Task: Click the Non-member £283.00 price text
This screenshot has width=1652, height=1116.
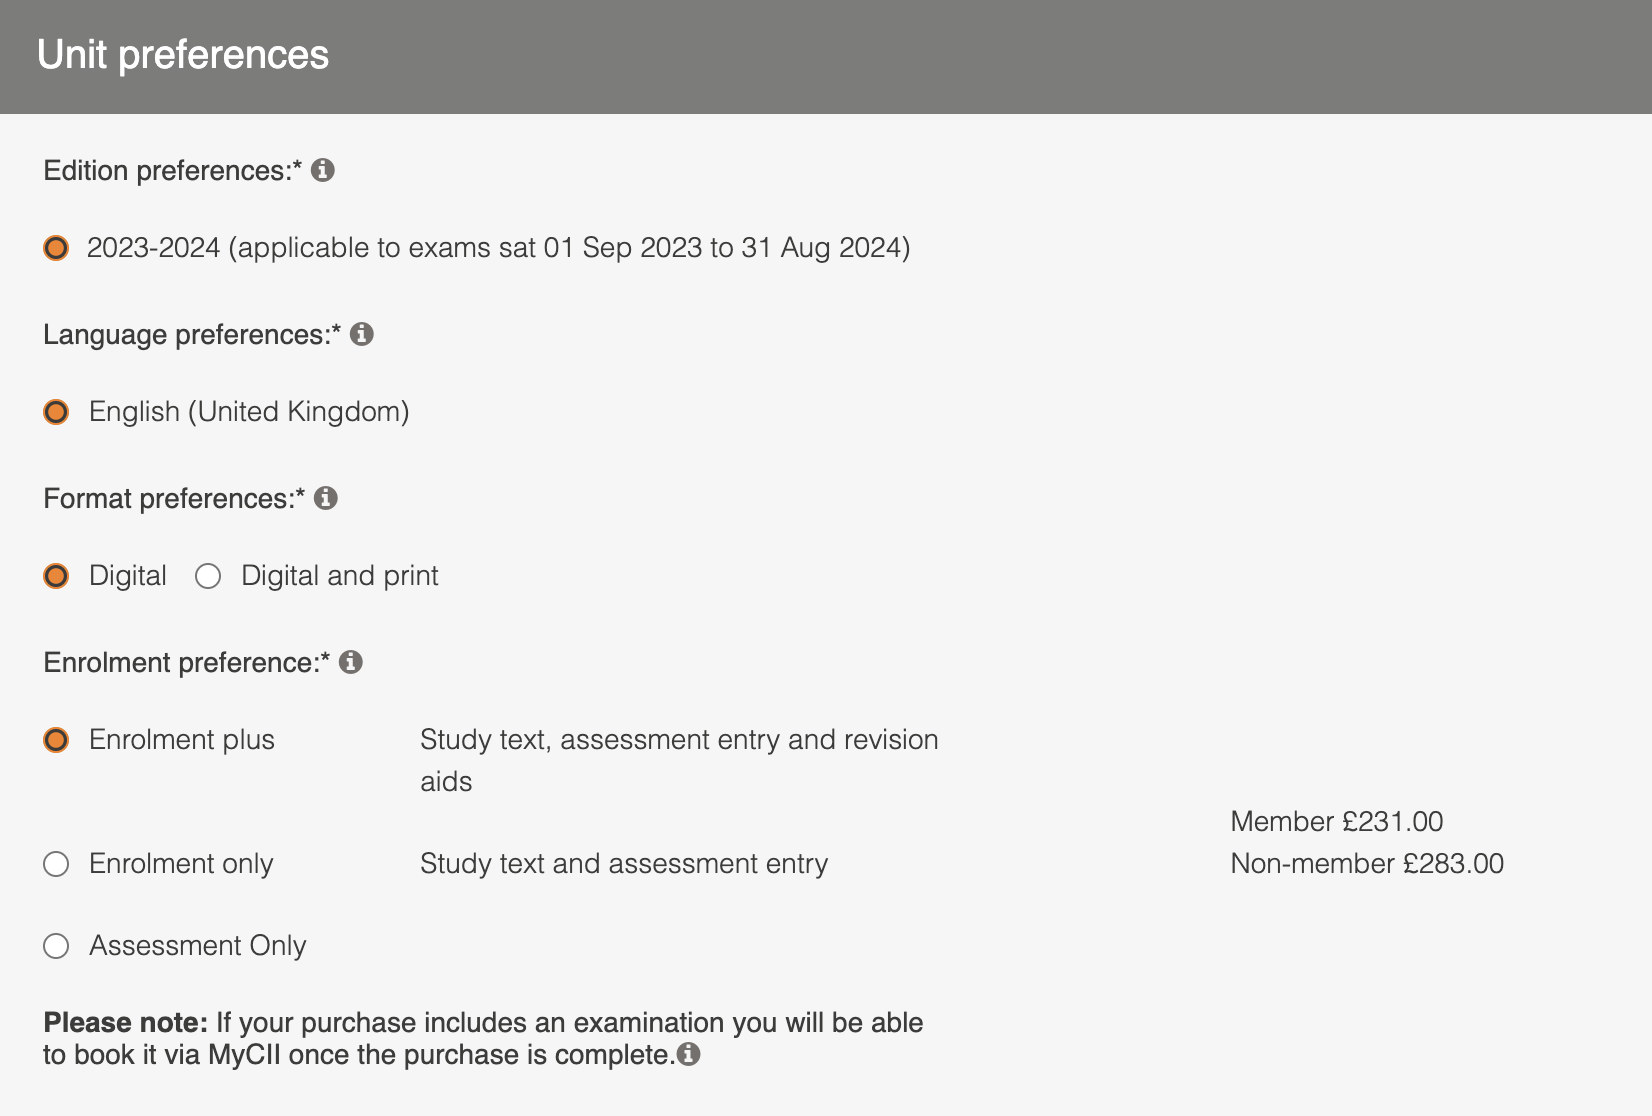Action: (x=1367, y=864)
